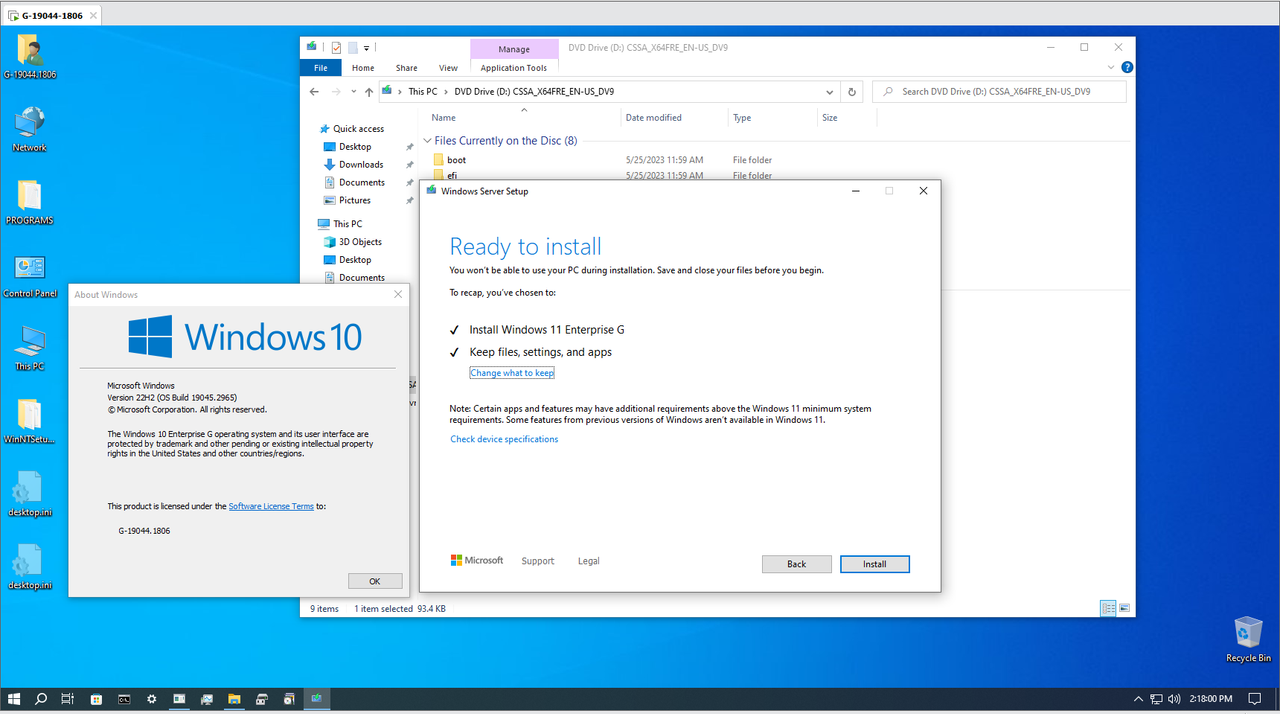Open Customize Quick Access Toolbar dropdown
Screen dimensions: 1280x714
[x=367, y=47]
